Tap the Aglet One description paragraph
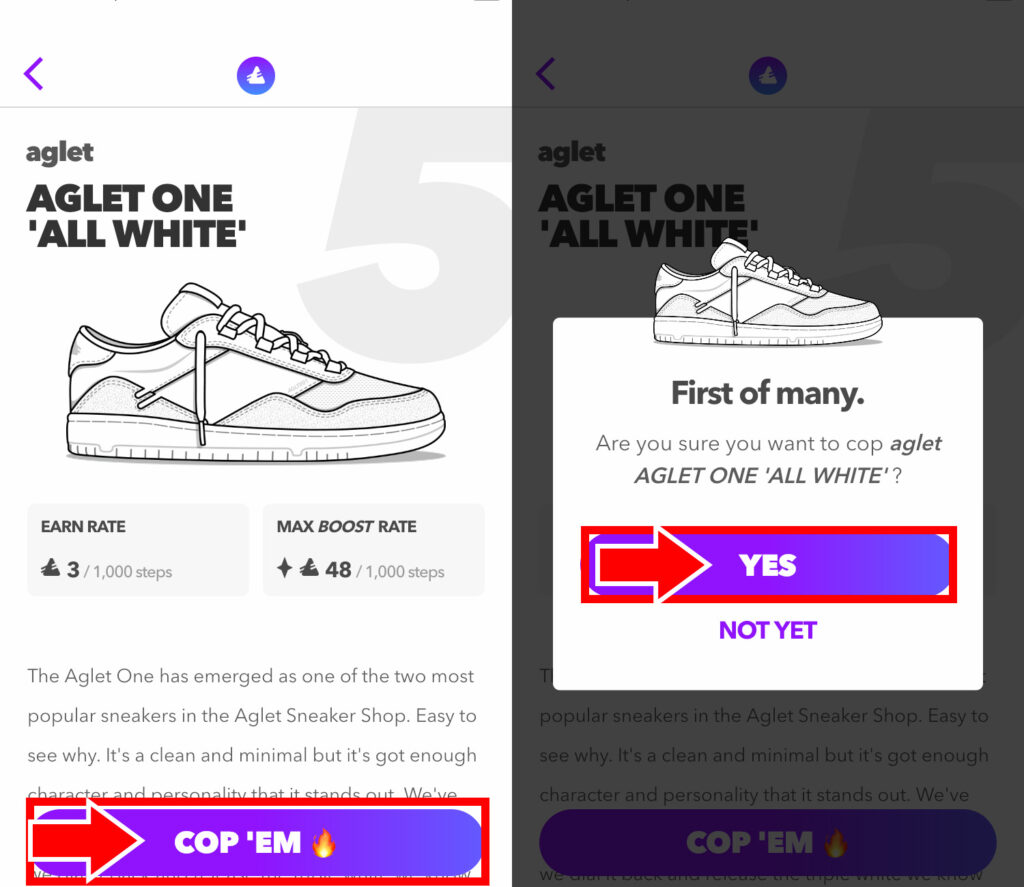 tap(252, 735)
